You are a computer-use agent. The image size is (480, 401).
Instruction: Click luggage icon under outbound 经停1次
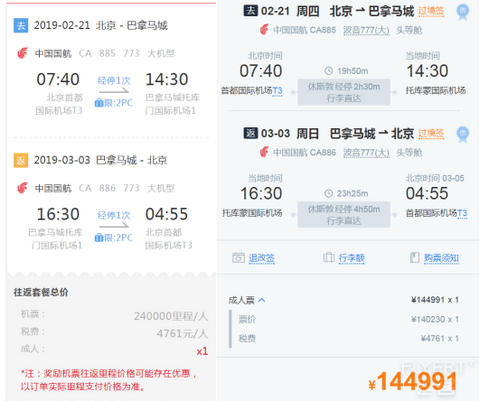click(99, 103)
